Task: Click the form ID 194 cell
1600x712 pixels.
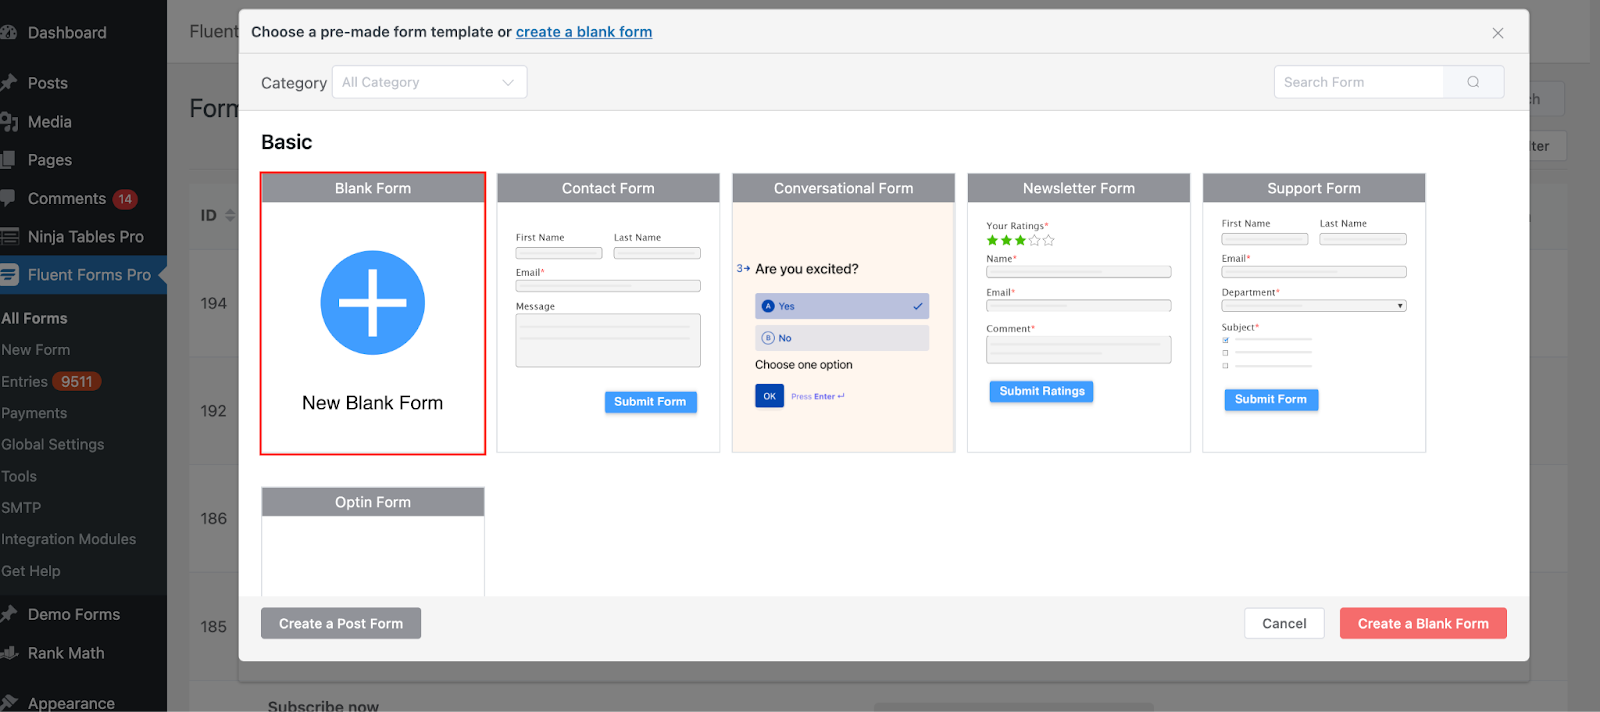Action: 213,303
